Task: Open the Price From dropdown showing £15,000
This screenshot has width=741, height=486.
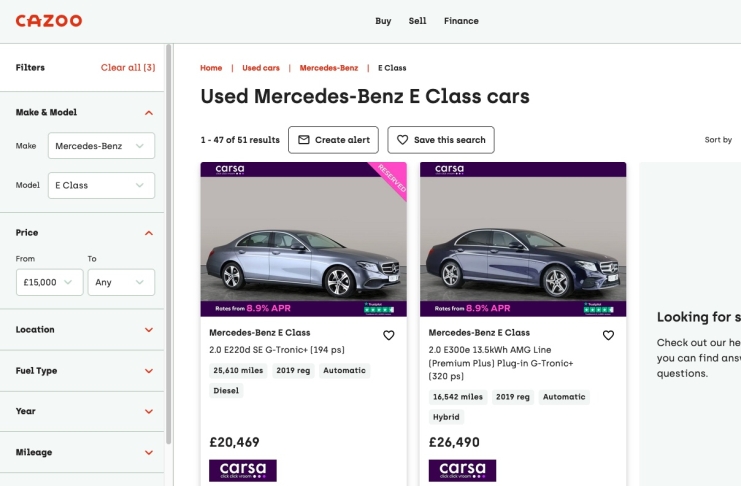Action: (50, 282)
